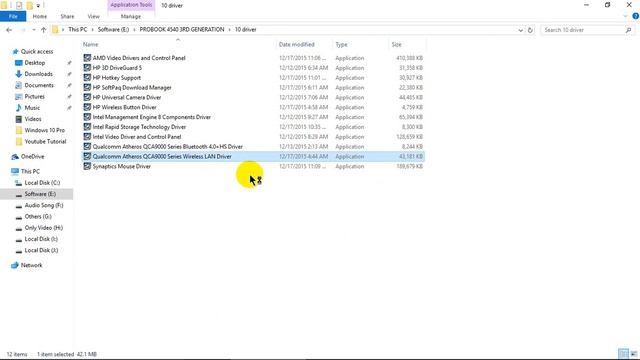The height and width of the screenshot is (360, 640).
Task: Open Local Disk (I:) drive
Action: pyautogui.click(x=41, y=239)
